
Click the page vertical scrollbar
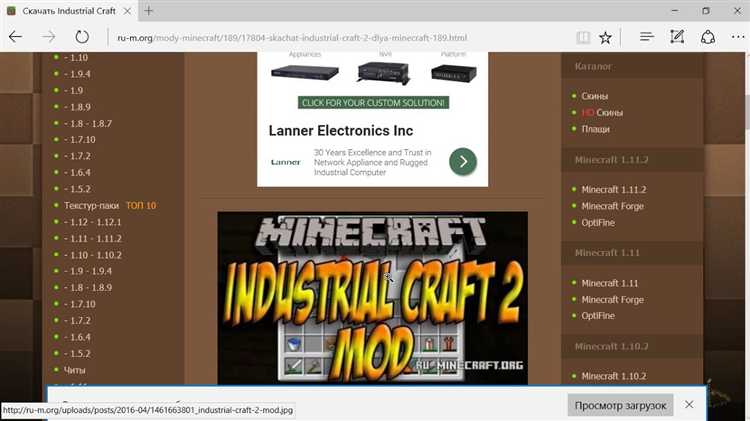(x=747, y=112)
